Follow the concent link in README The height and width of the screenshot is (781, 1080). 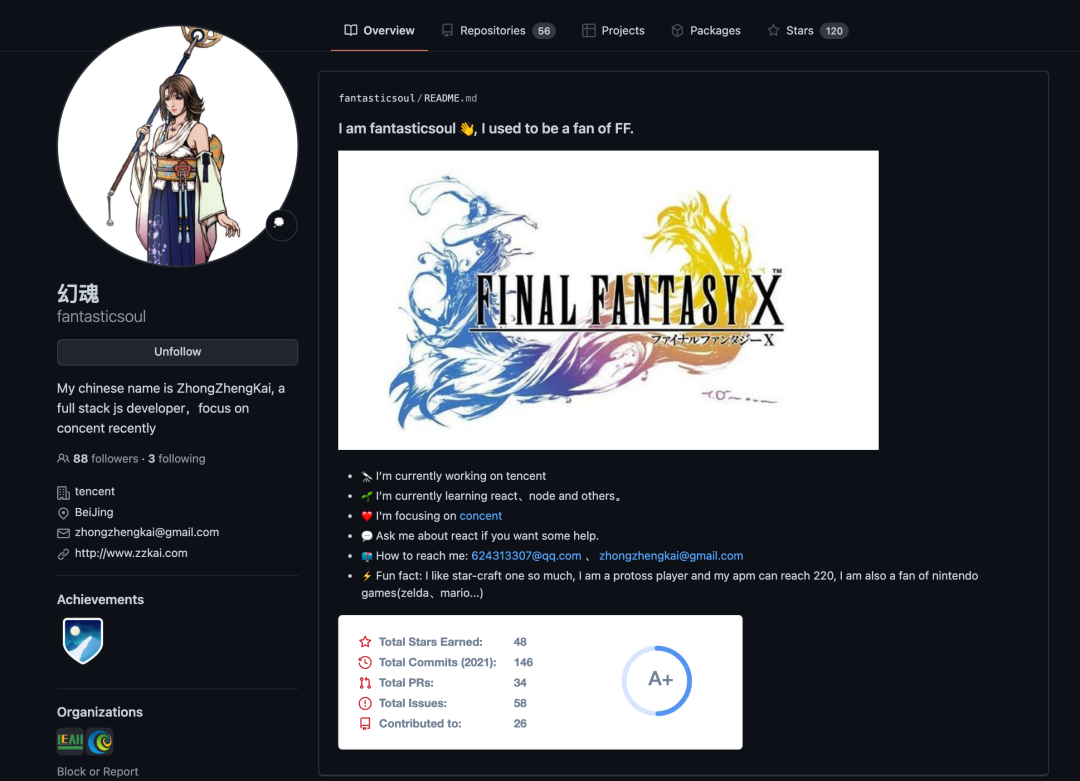coord(481,516)
